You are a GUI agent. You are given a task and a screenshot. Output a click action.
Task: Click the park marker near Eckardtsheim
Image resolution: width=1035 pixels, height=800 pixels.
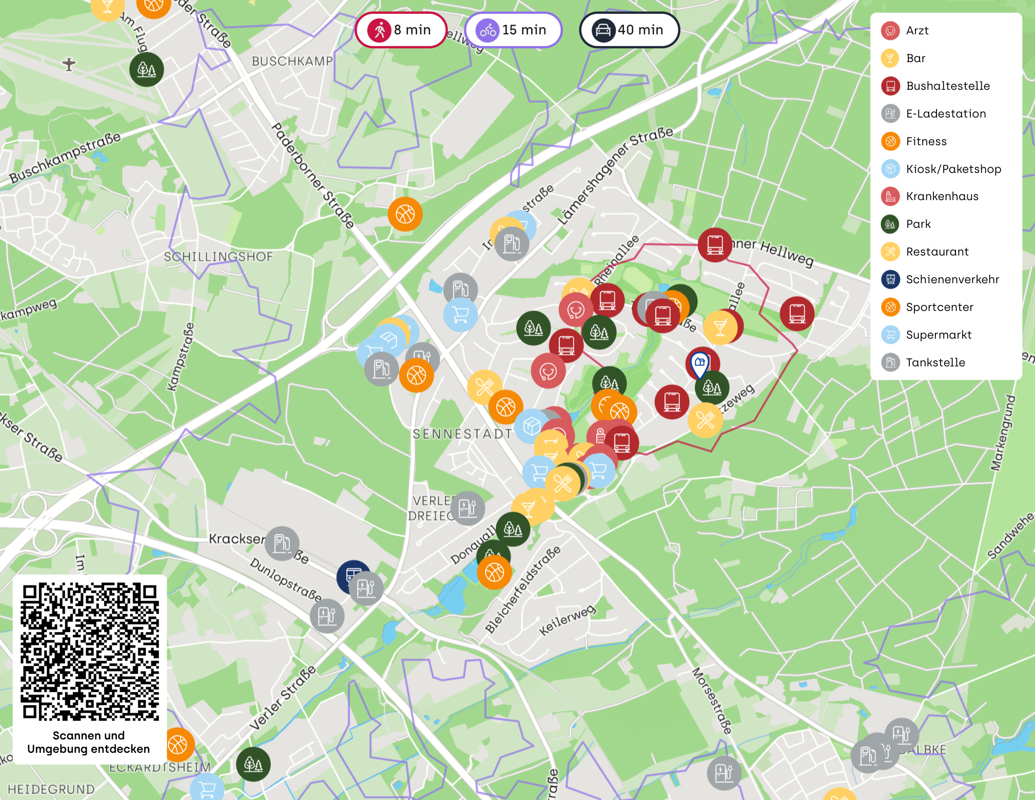(x=254, y=765)
